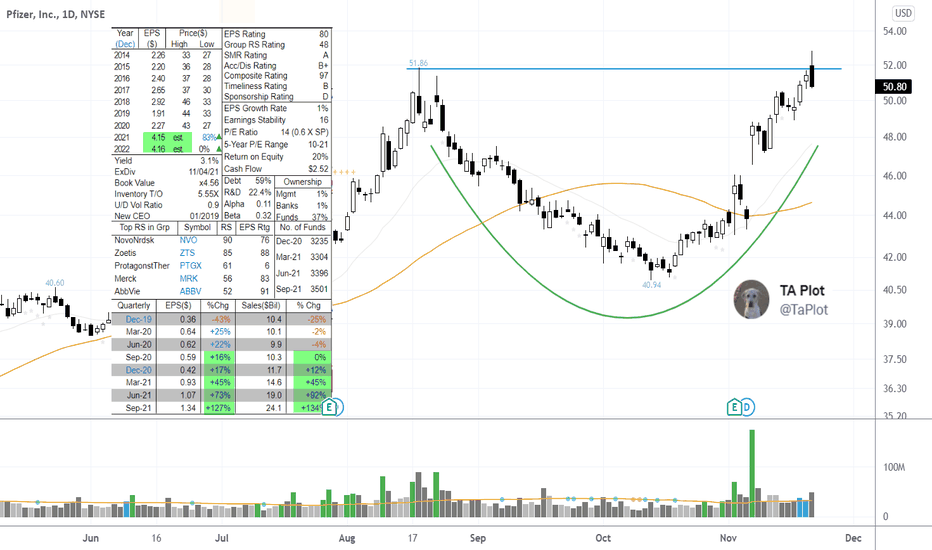Open the MRK symbol link
Screen dimensions: 932x550
pyautogui.click(x=188, y=278)
